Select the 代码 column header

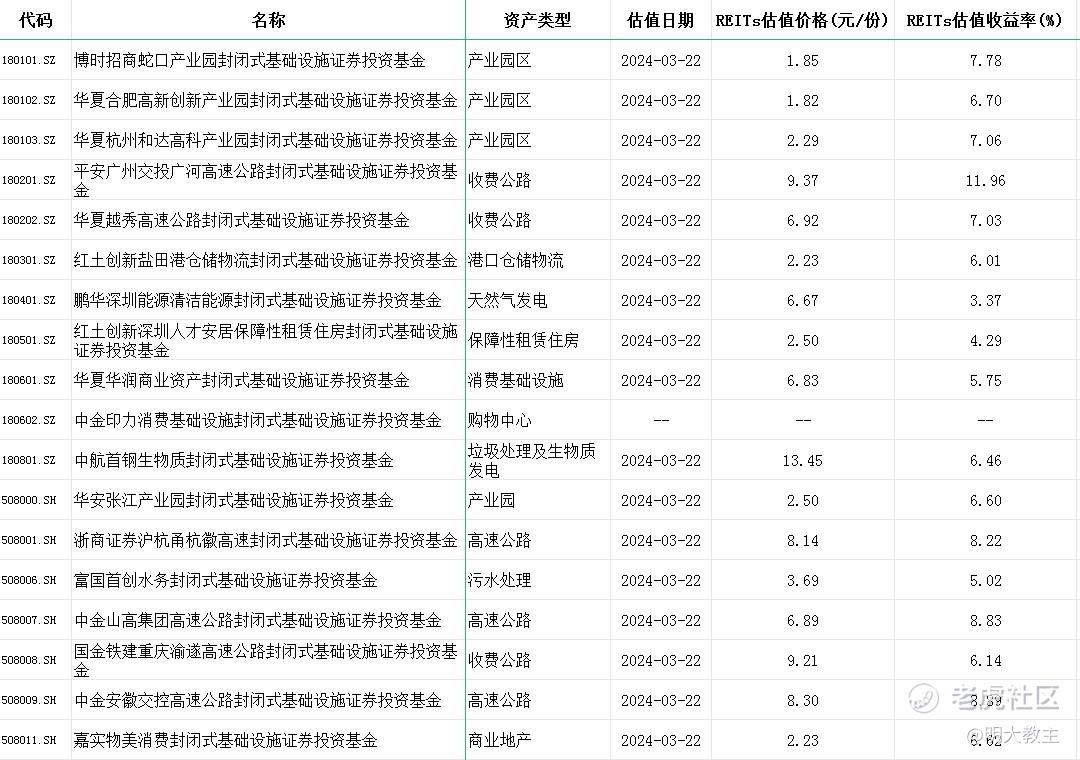coord(35,20)
